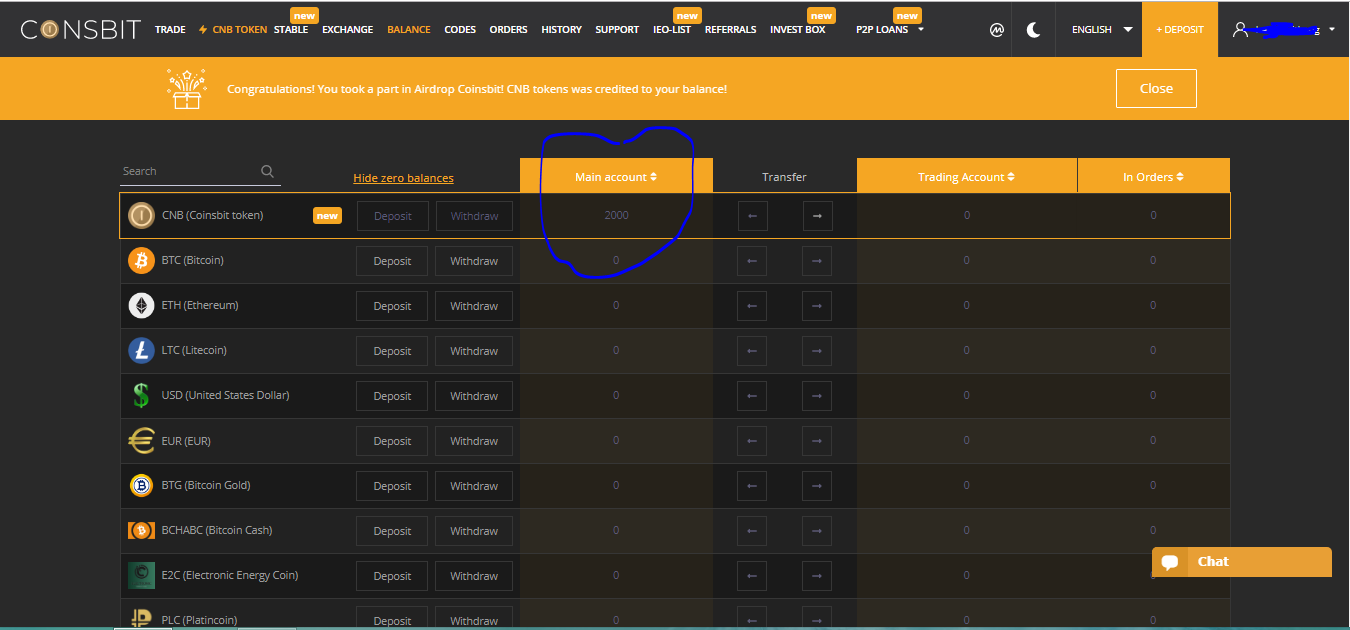Click Withdraw for Bitcoin Cash
Viewport: 1350px width, 630px height.
474,531
